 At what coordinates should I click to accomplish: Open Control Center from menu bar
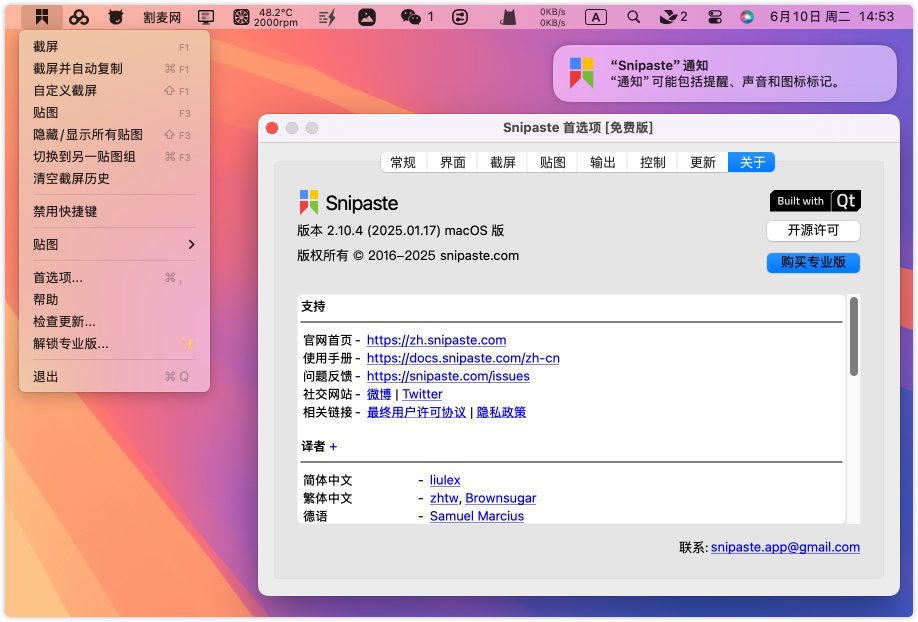coord(715,18)
